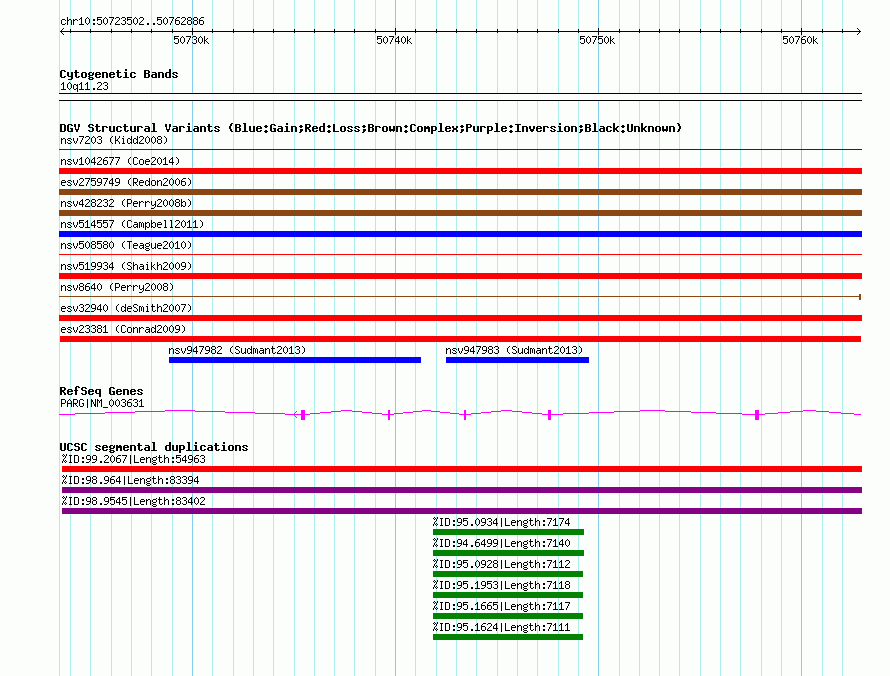
Task: Select the %ID:98.964|Length:83394 label
Action: click(x=131, y=480)
